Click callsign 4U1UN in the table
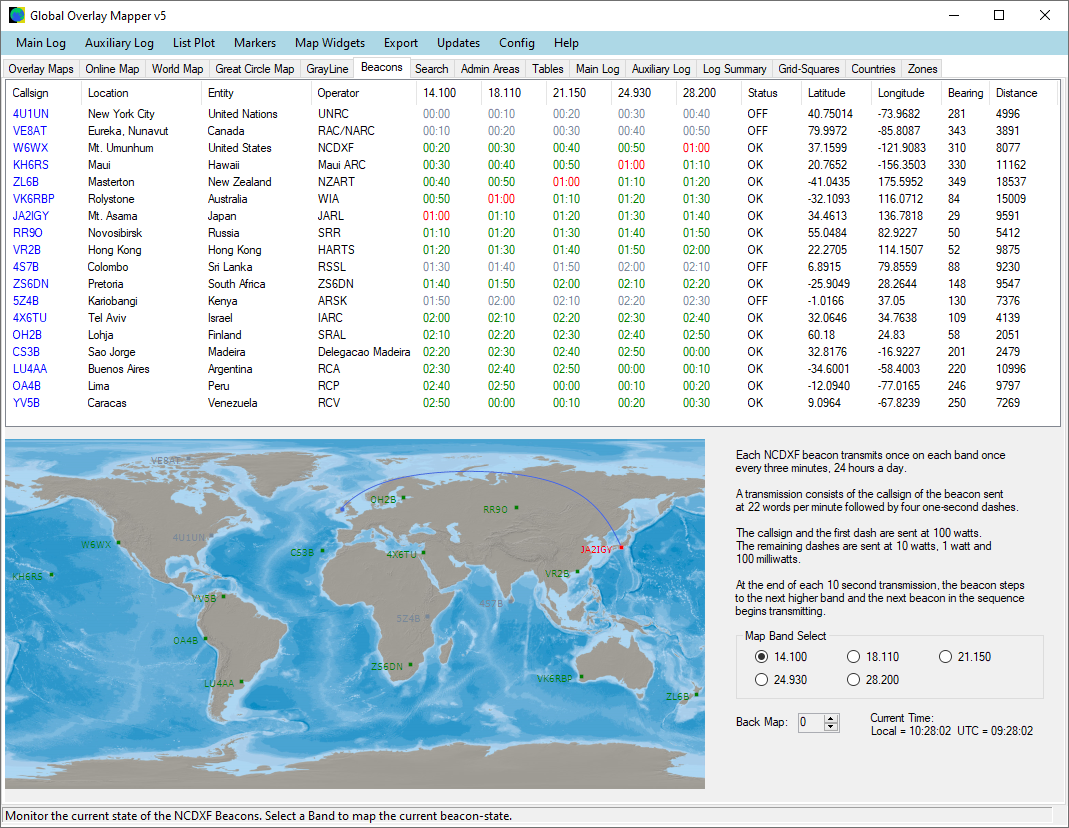This screenshot has width=1069, height=828. [x=31, y=114]
